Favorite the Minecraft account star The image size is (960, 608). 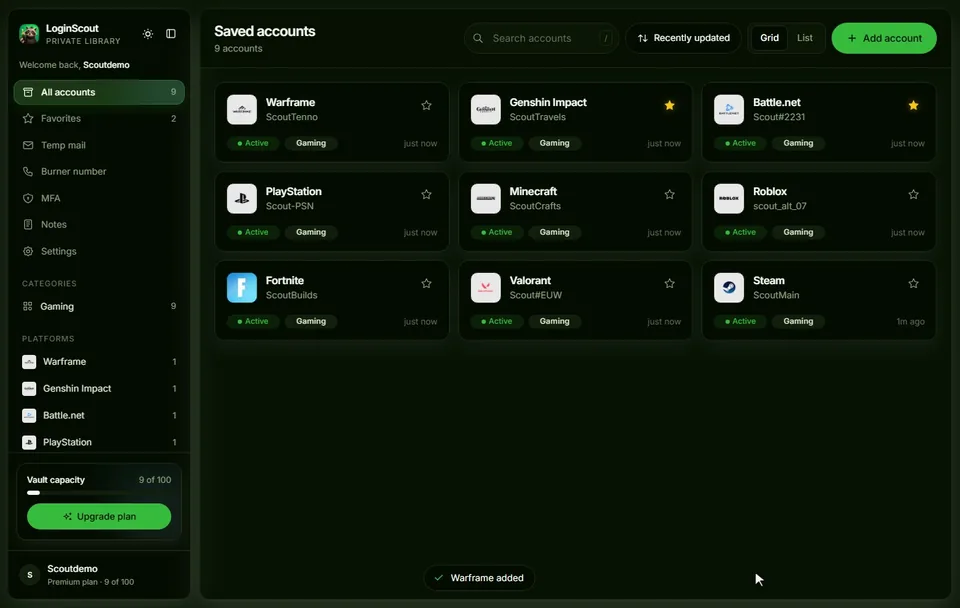pos(670,195)
